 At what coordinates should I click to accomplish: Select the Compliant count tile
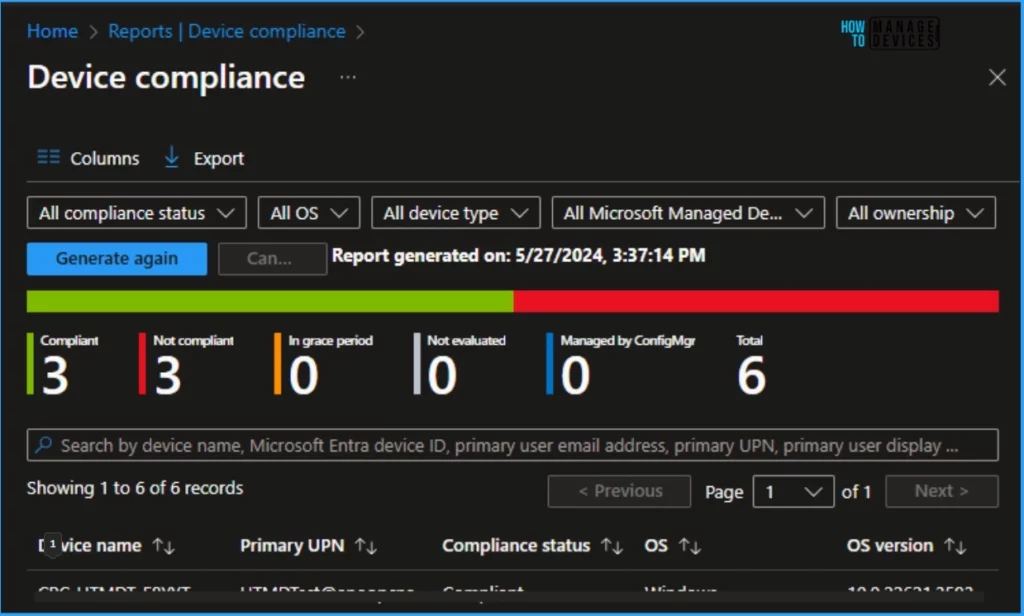coord(63,364)
